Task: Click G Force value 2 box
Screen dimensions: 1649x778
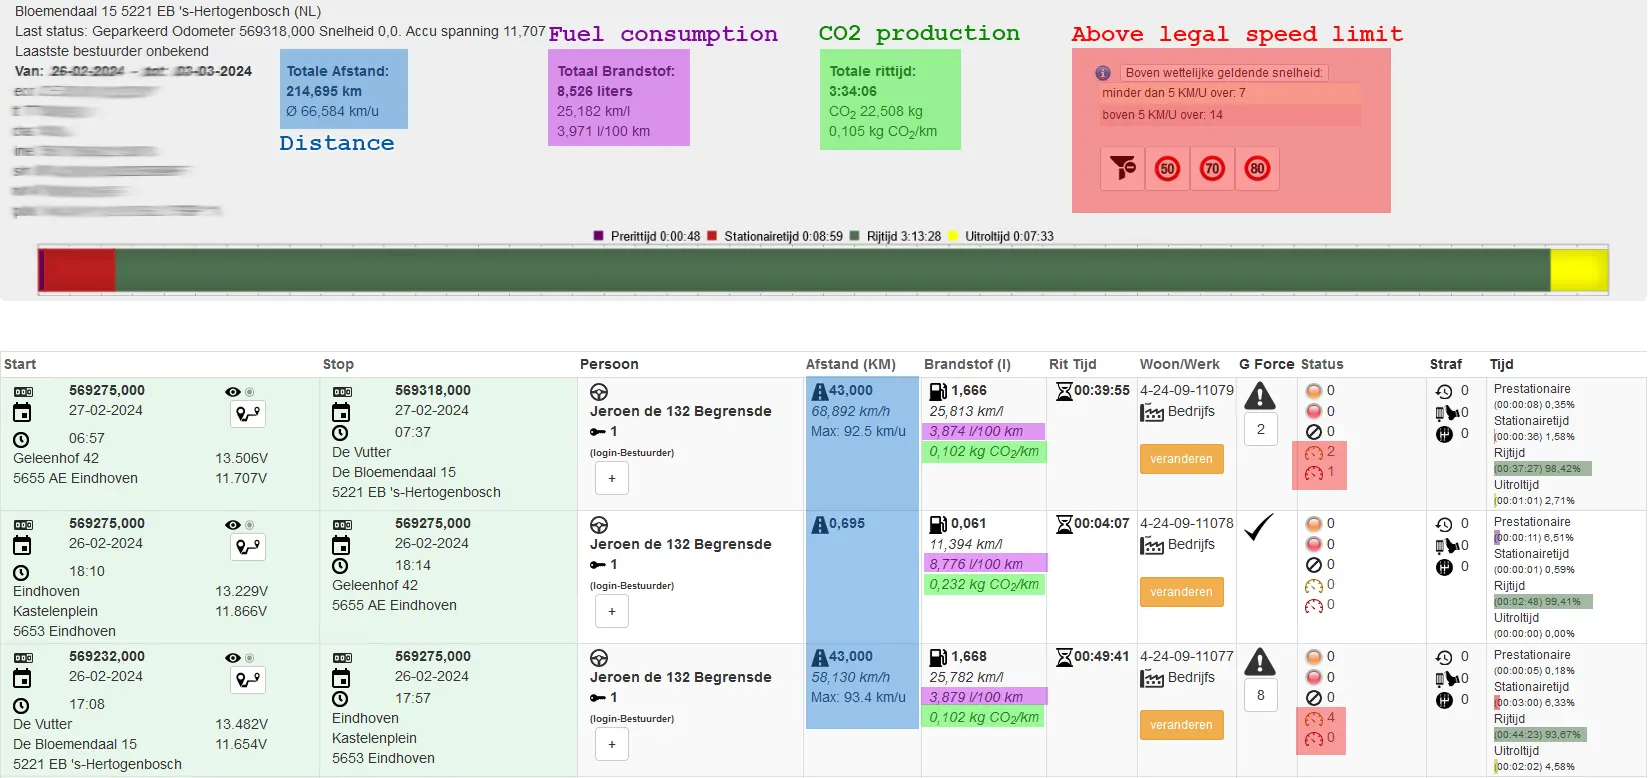Action: [x=1261, y=429]
